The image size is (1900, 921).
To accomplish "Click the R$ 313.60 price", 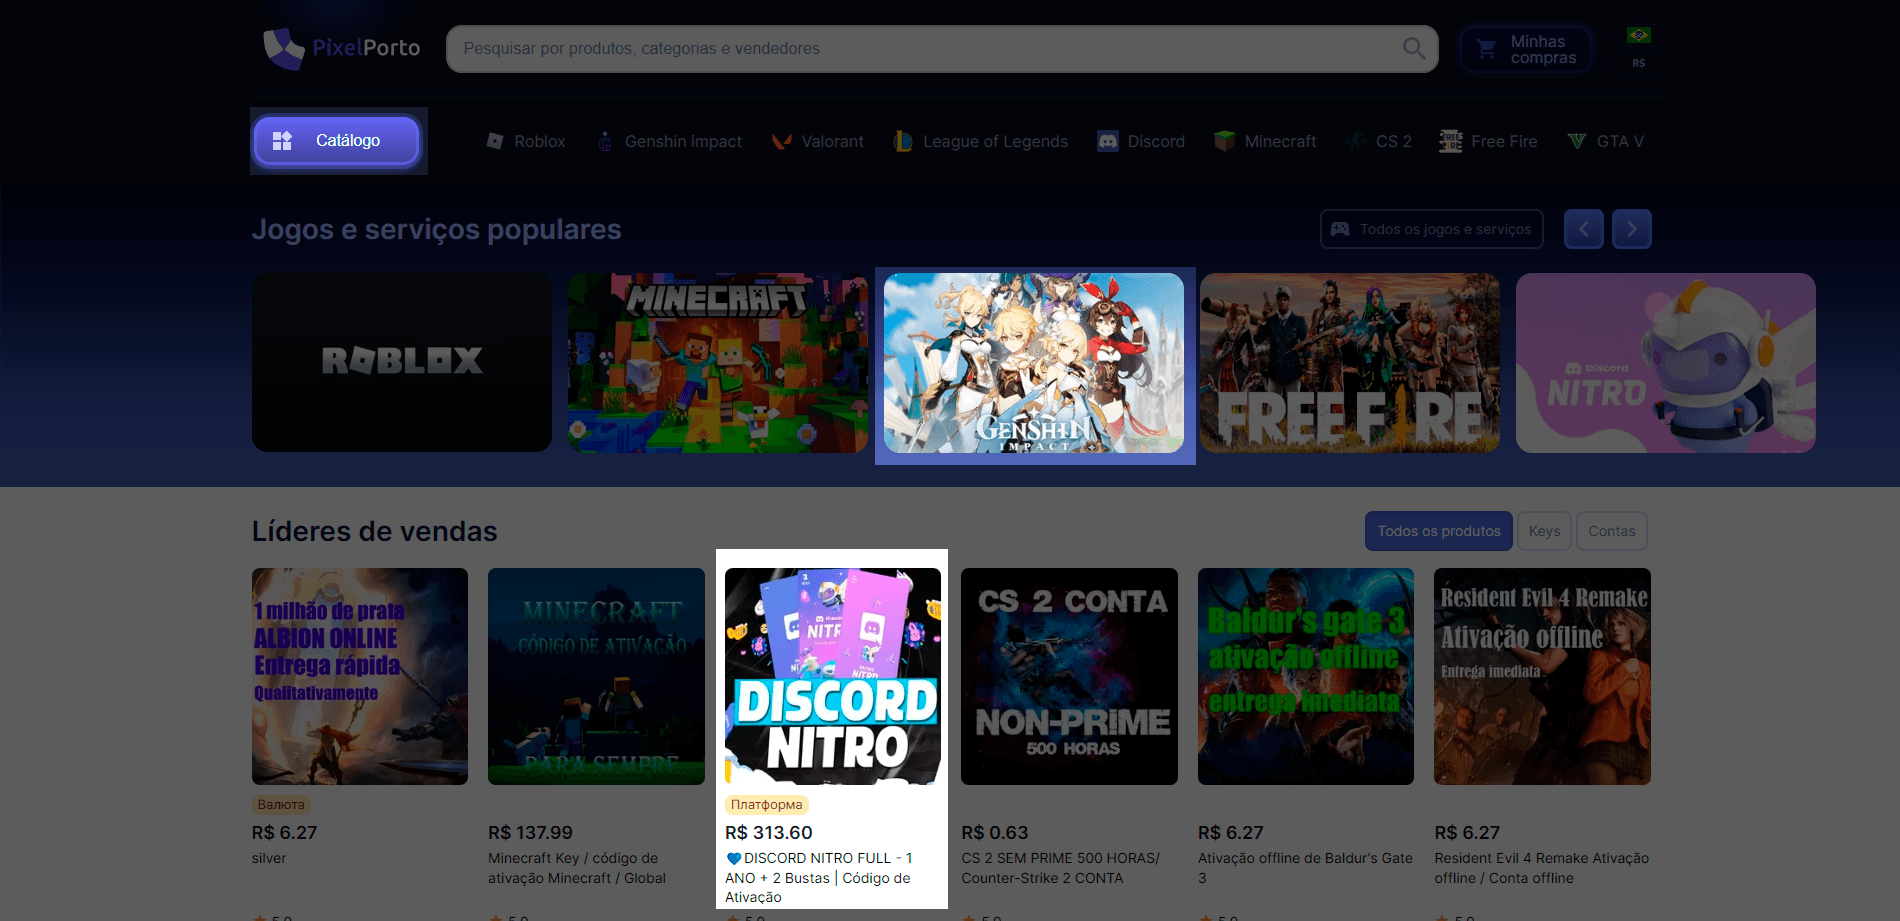I will [769, 833].
